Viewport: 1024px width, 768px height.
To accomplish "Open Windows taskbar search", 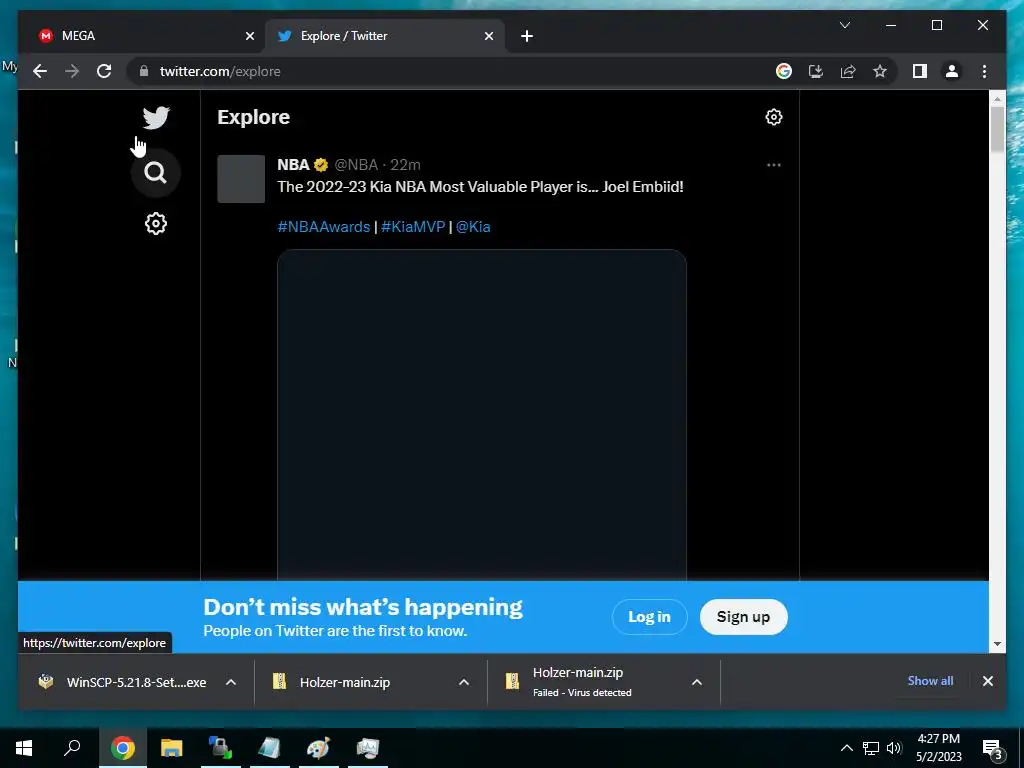I will click(72, 748).
